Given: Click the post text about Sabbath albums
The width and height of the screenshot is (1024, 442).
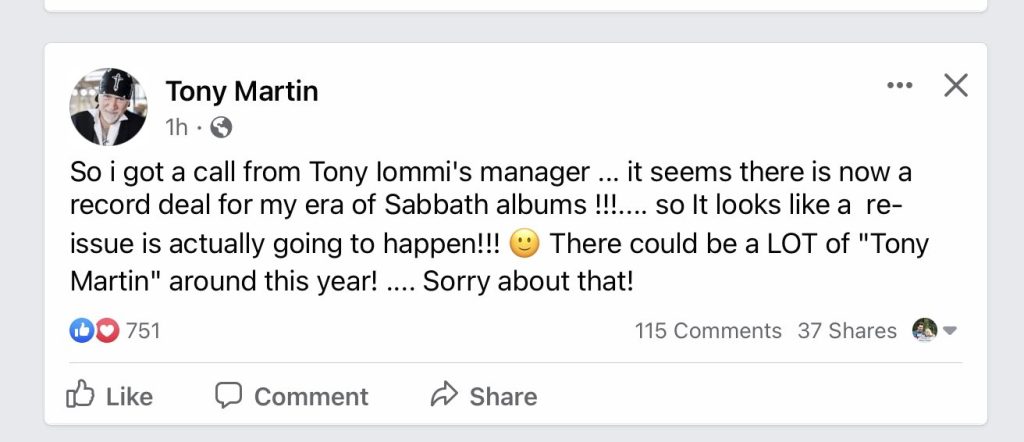Looking at the screenshot, I should [x=490, y=226].
